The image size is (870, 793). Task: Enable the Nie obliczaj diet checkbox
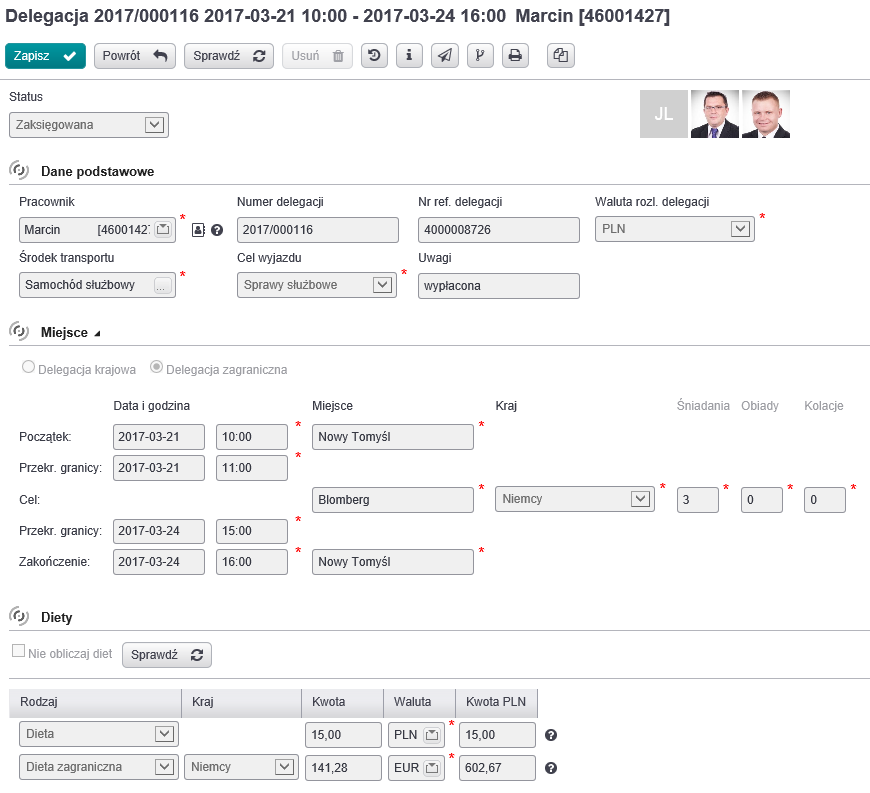tap(17, 650)
